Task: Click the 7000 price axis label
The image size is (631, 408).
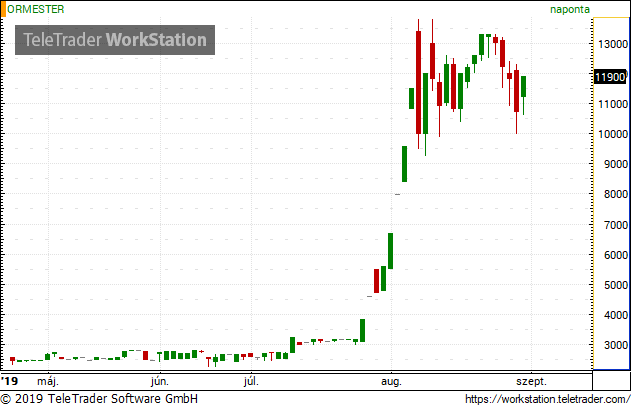Action: pos(616,225)
